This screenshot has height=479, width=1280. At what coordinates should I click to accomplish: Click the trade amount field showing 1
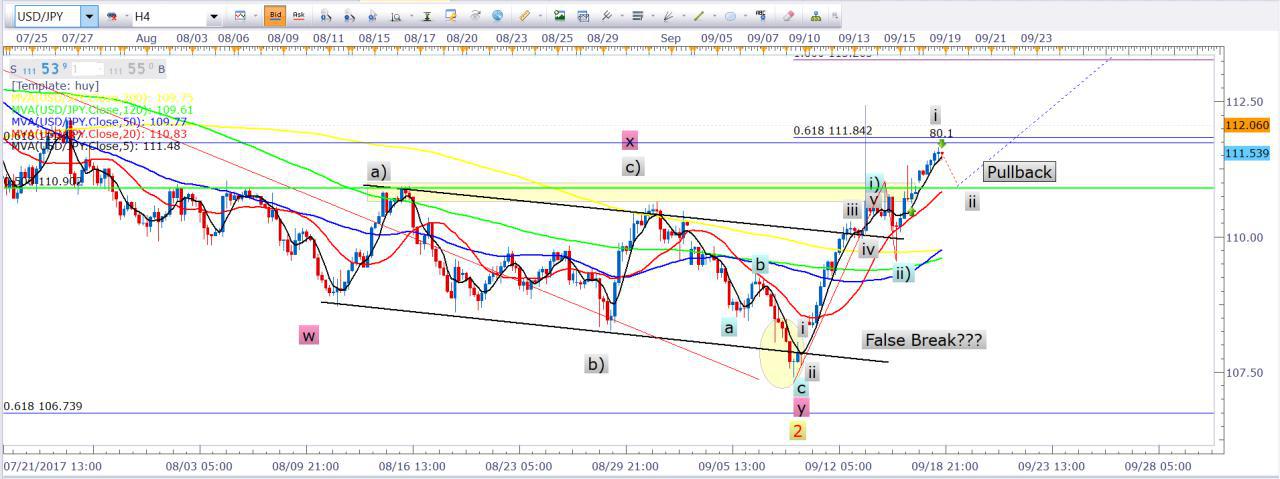[88, 68]
